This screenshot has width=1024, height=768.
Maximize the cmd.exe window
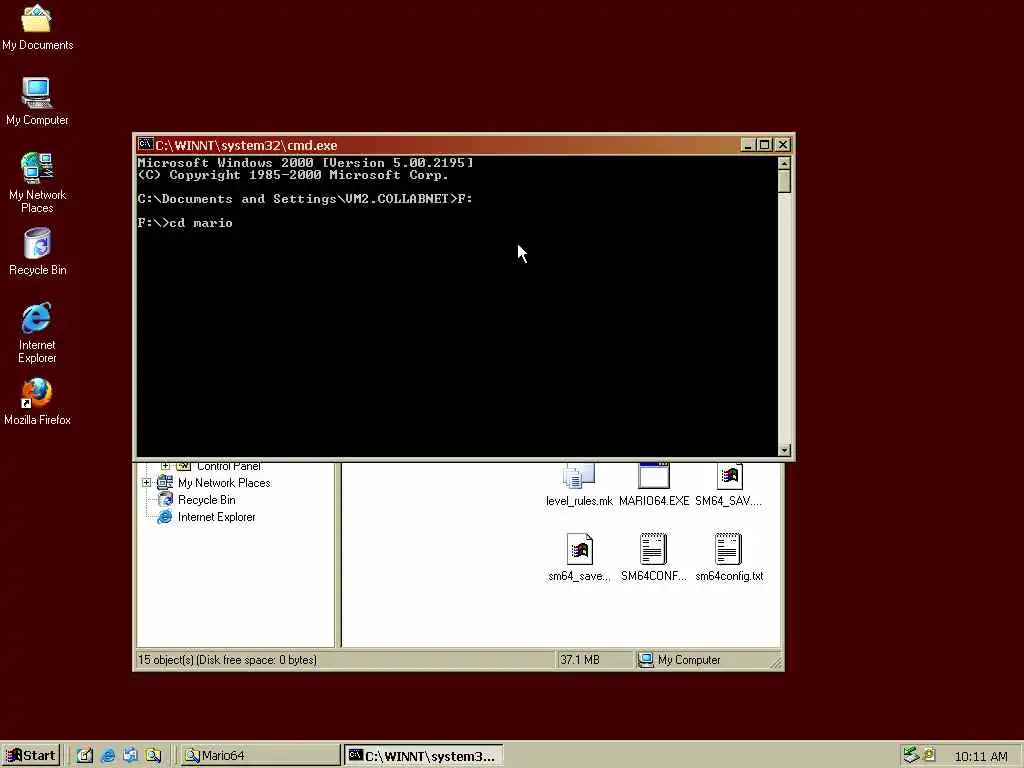pos(765,144)
